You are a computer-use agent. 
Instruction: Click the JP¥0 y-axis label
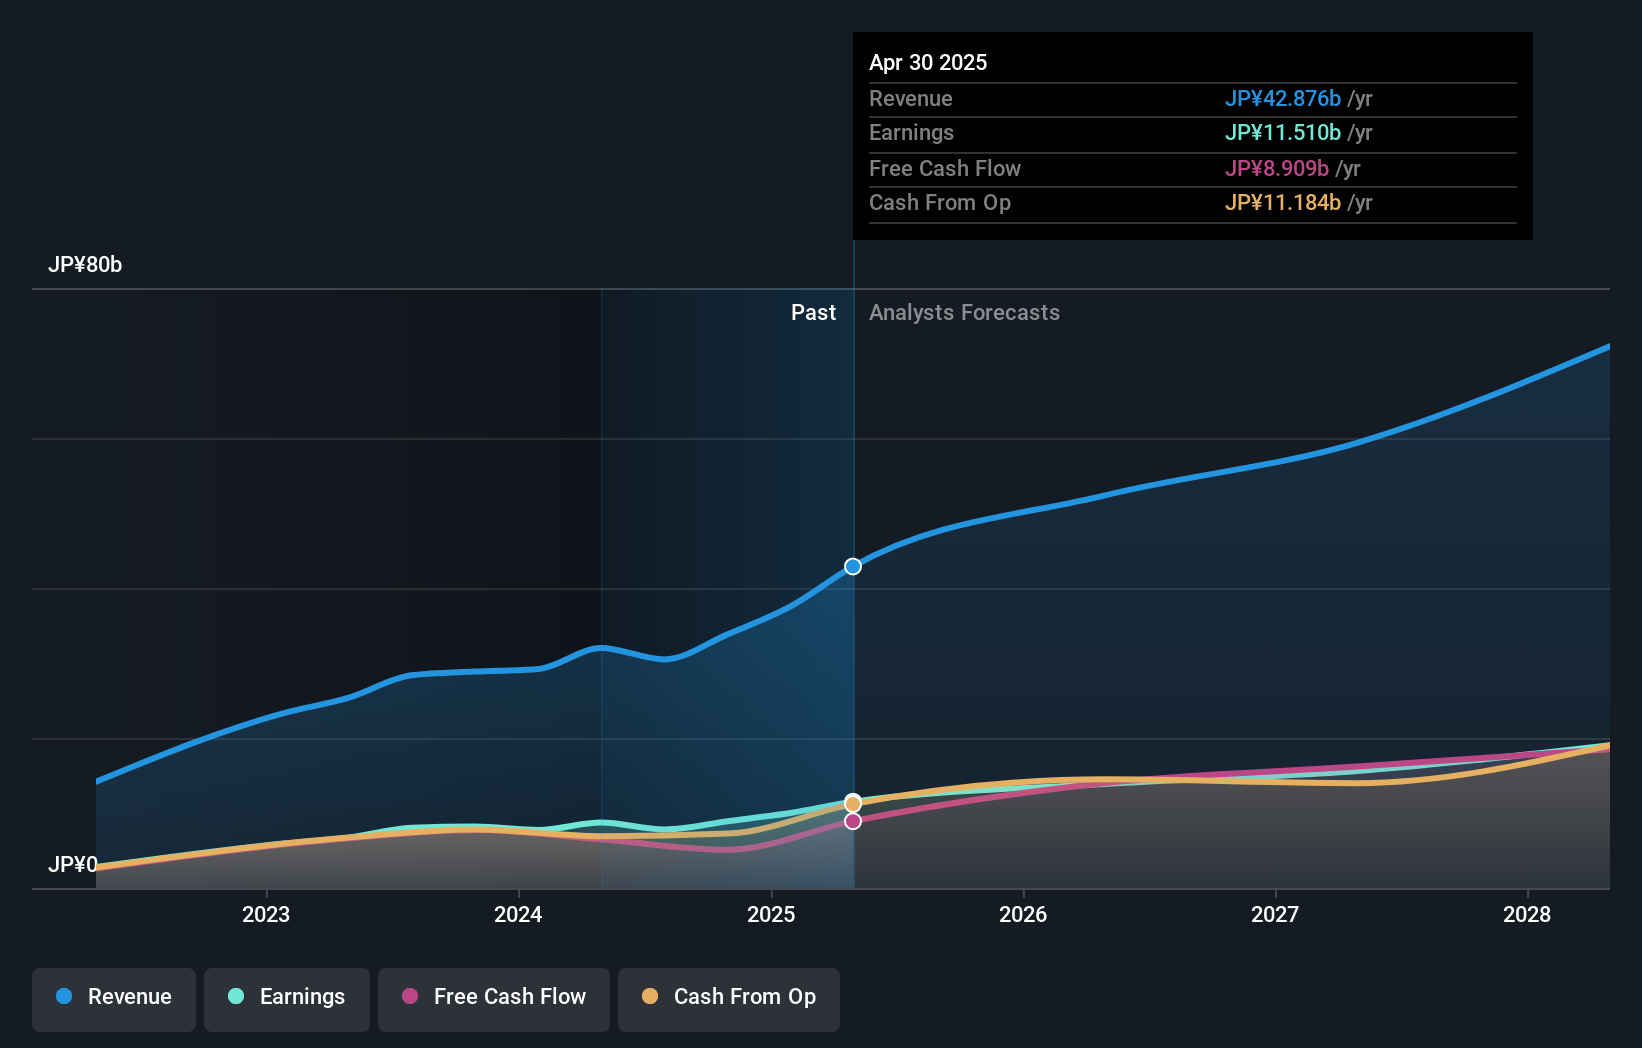(73, 864)
